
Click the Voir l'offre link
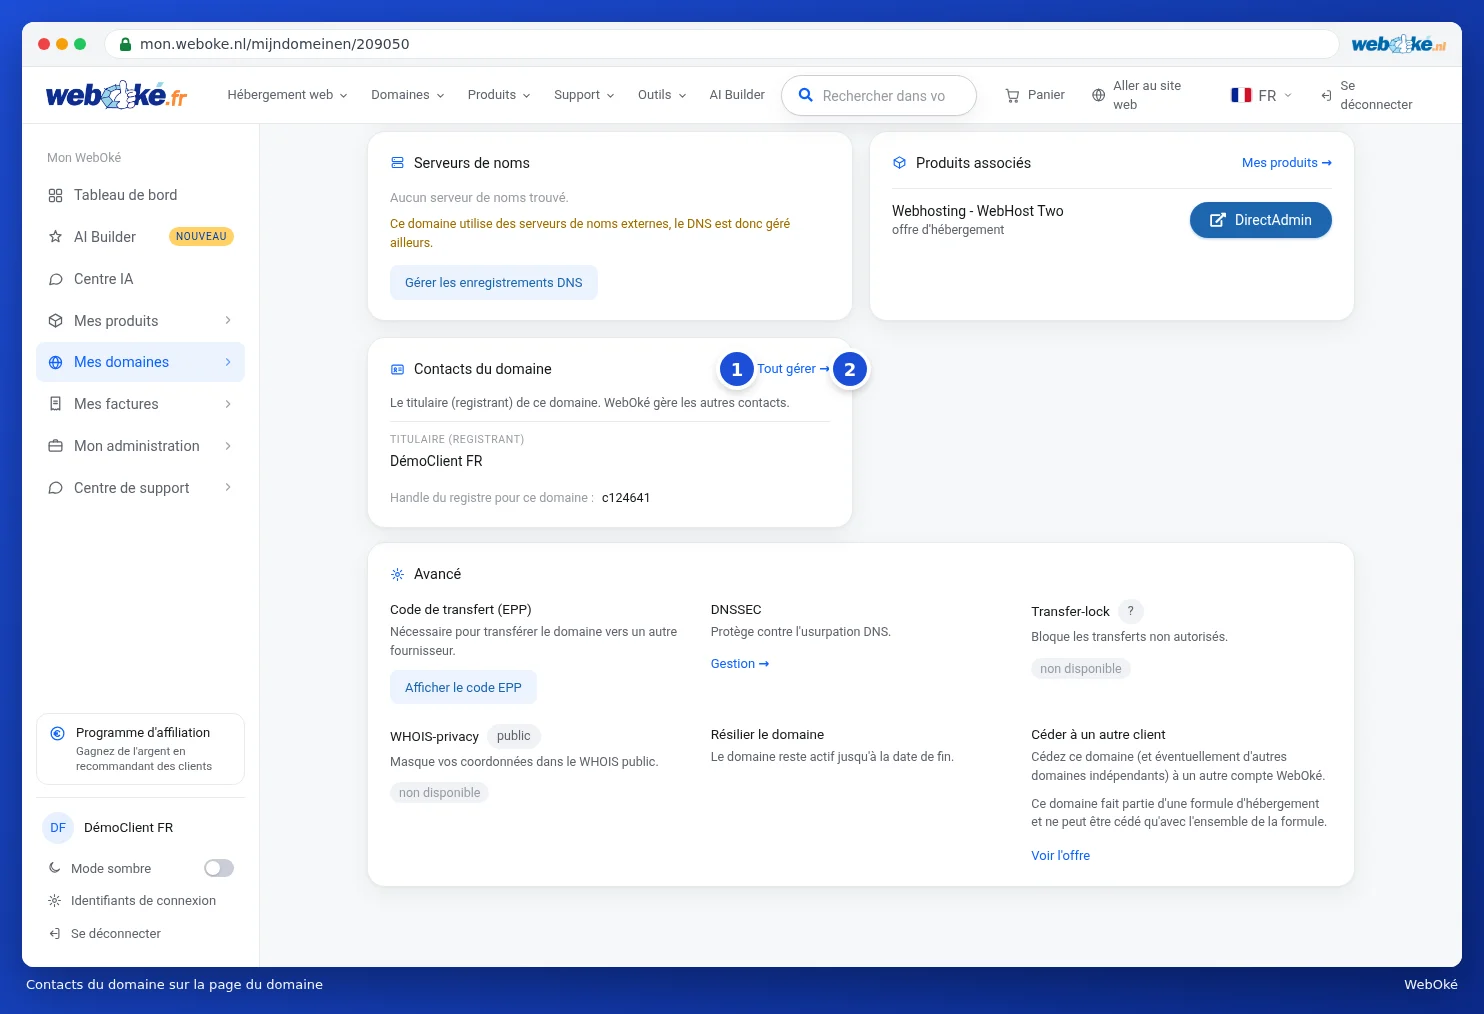pos(1060,856)
